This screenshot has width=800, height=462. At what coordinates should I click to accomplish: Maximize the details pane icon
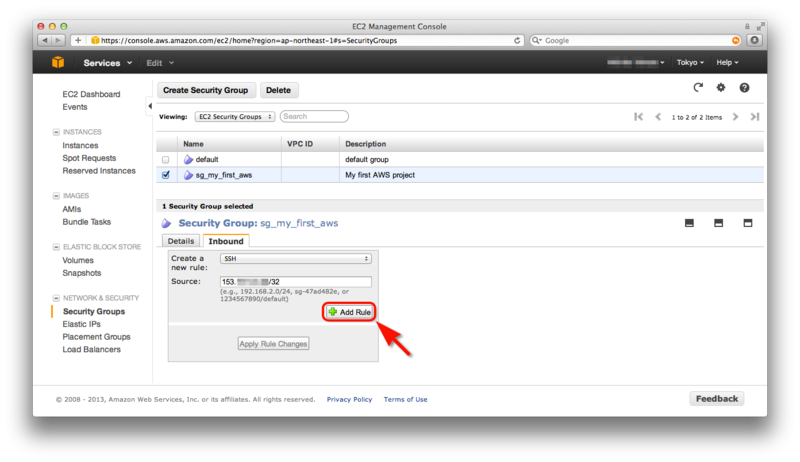click(x=748, y=223)
